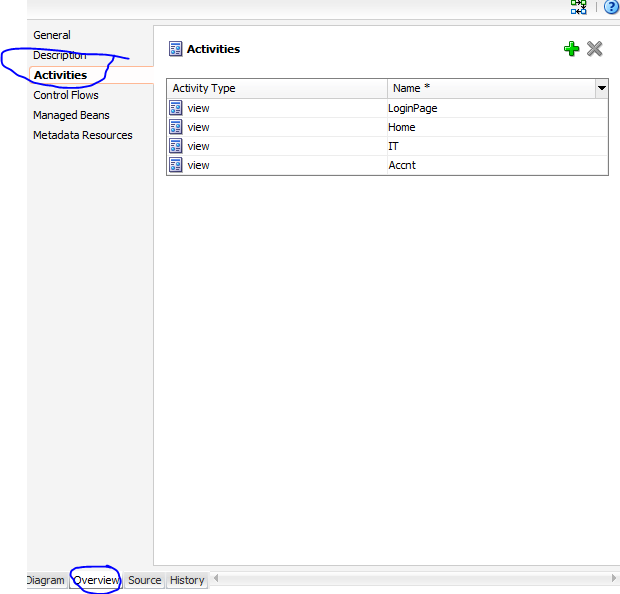This screenshot has width=620, height=594.
Task: Switch to the Overview tab
Action: 96,580
